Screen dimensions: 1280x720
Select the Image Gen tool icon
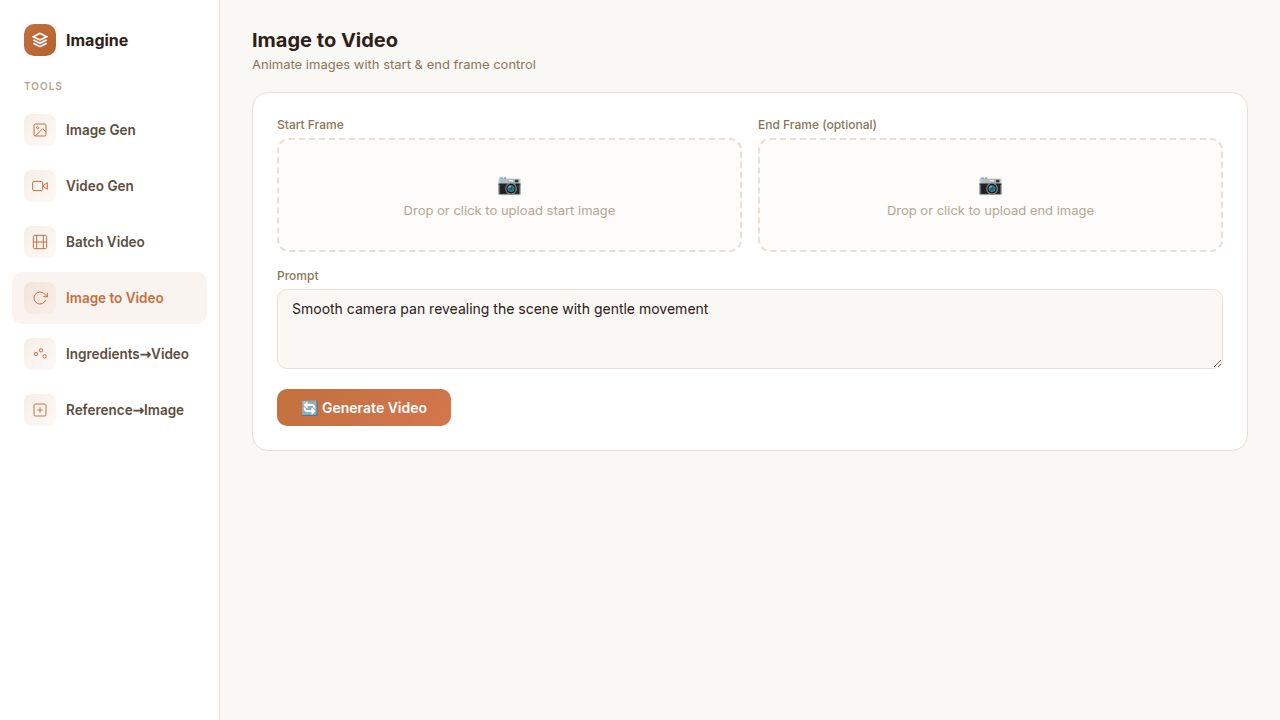pos(39,129)
